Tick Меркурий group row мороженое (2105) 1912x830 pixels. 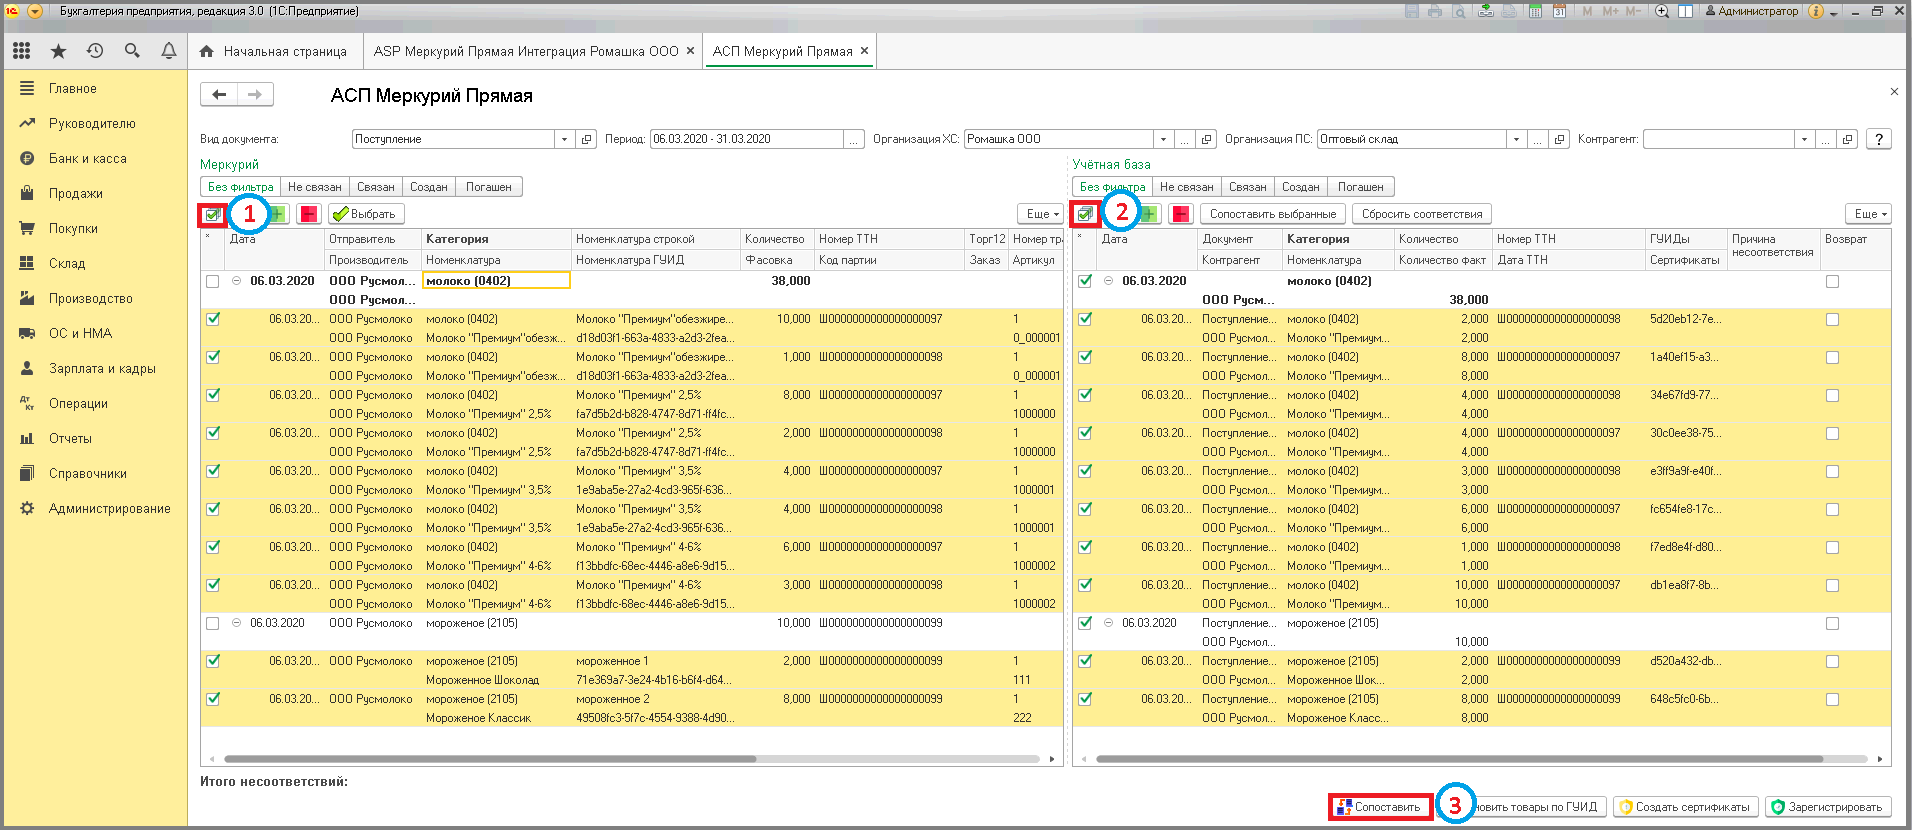(212, 623)
